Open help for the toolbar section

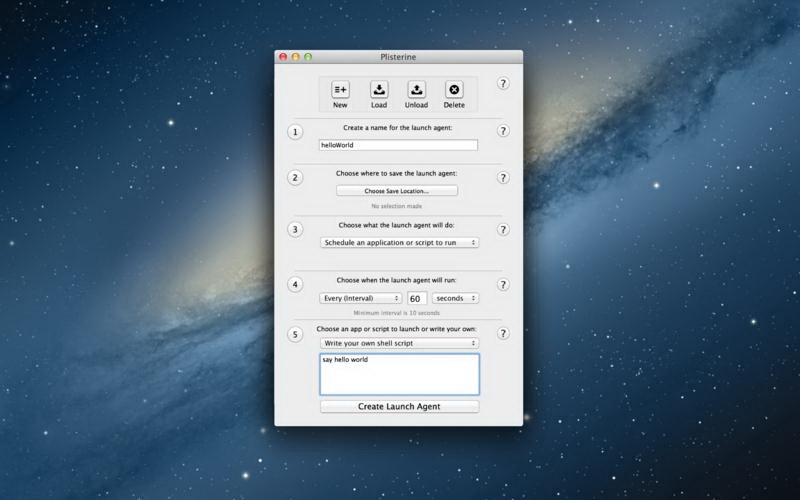(503, 83)
